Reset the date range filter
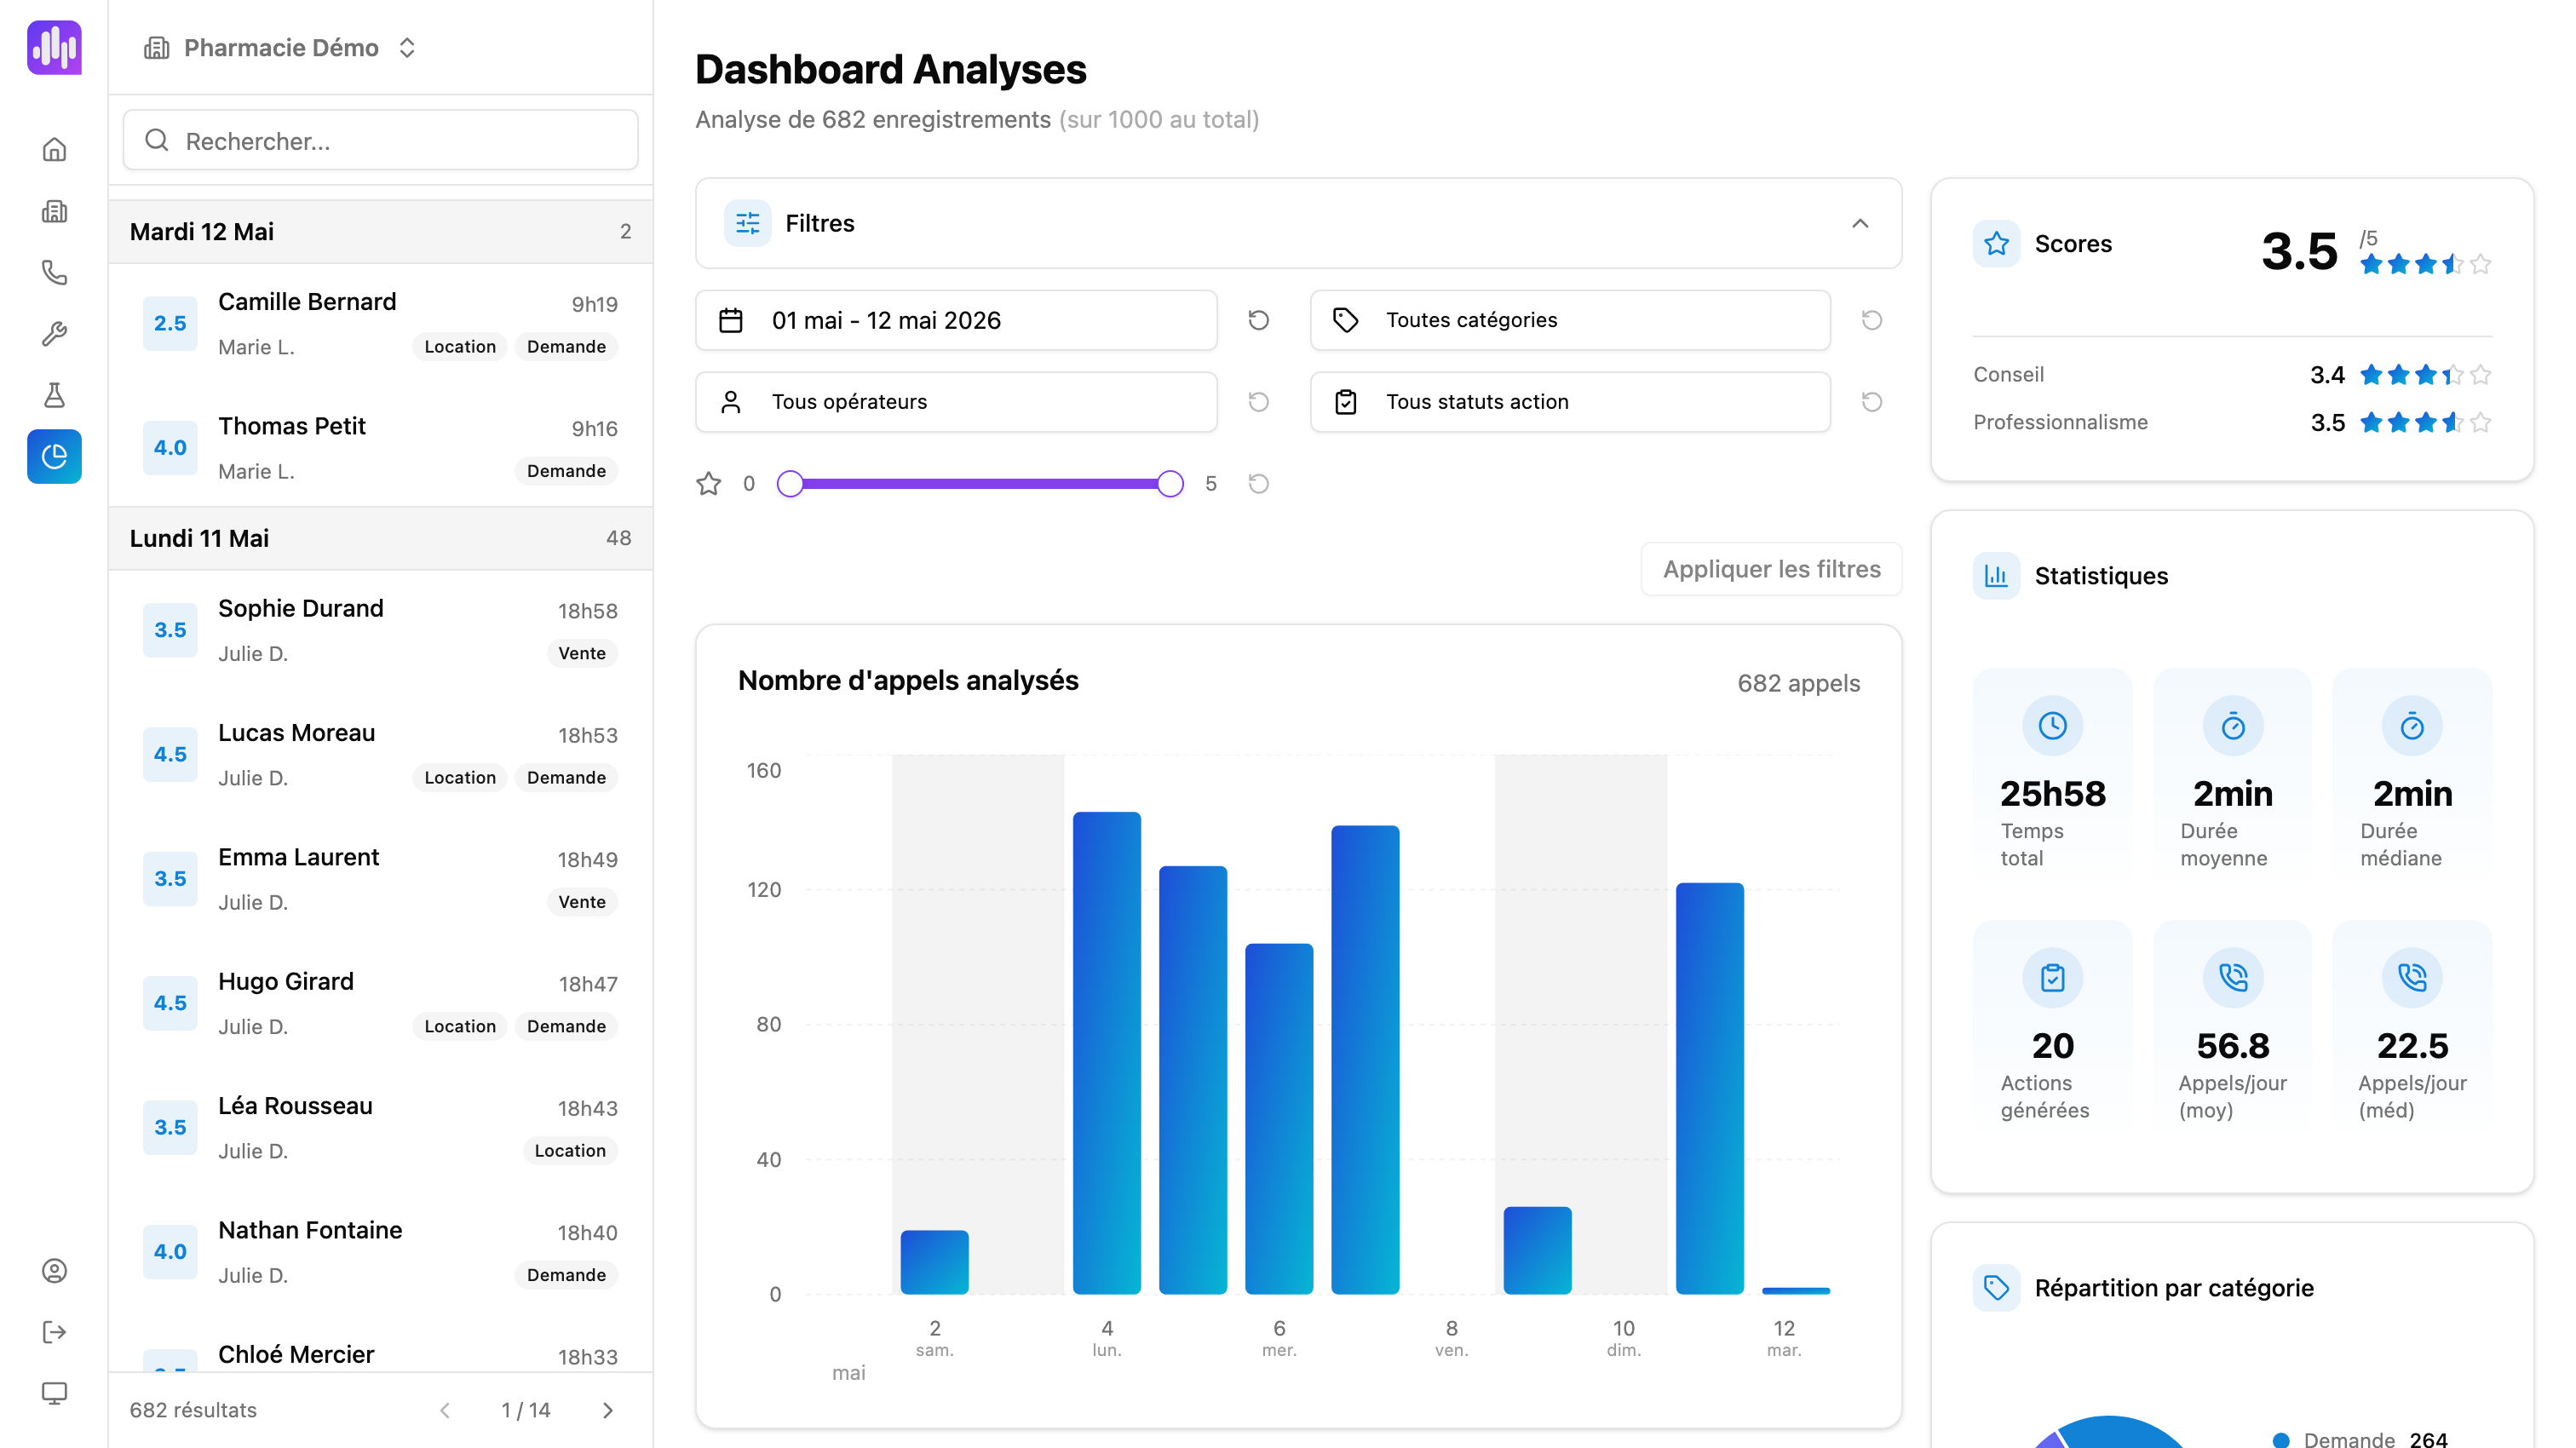 coord(1259,320)
